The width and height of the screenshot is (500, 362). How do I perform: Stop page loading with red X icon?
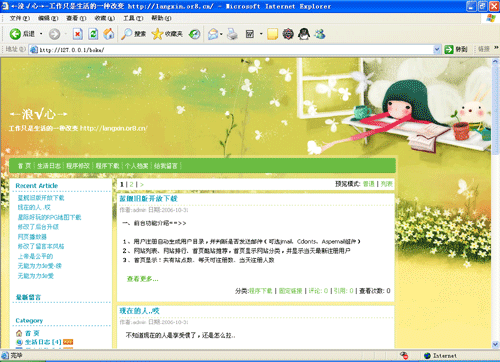(x=78, y=34)
